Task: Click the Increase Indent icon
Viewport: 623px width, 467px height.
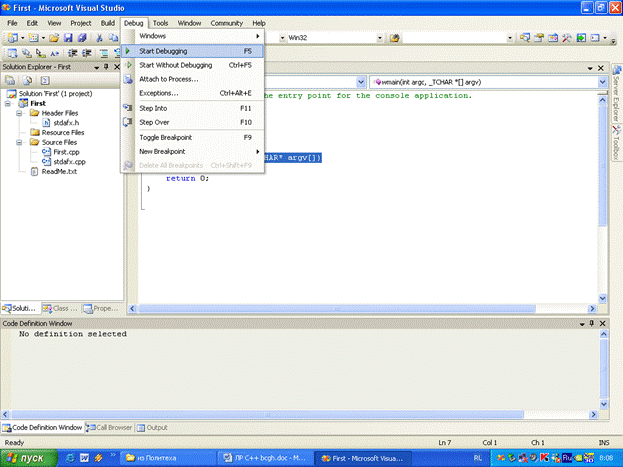Action: pyautogui.click(x=86, y=53)
